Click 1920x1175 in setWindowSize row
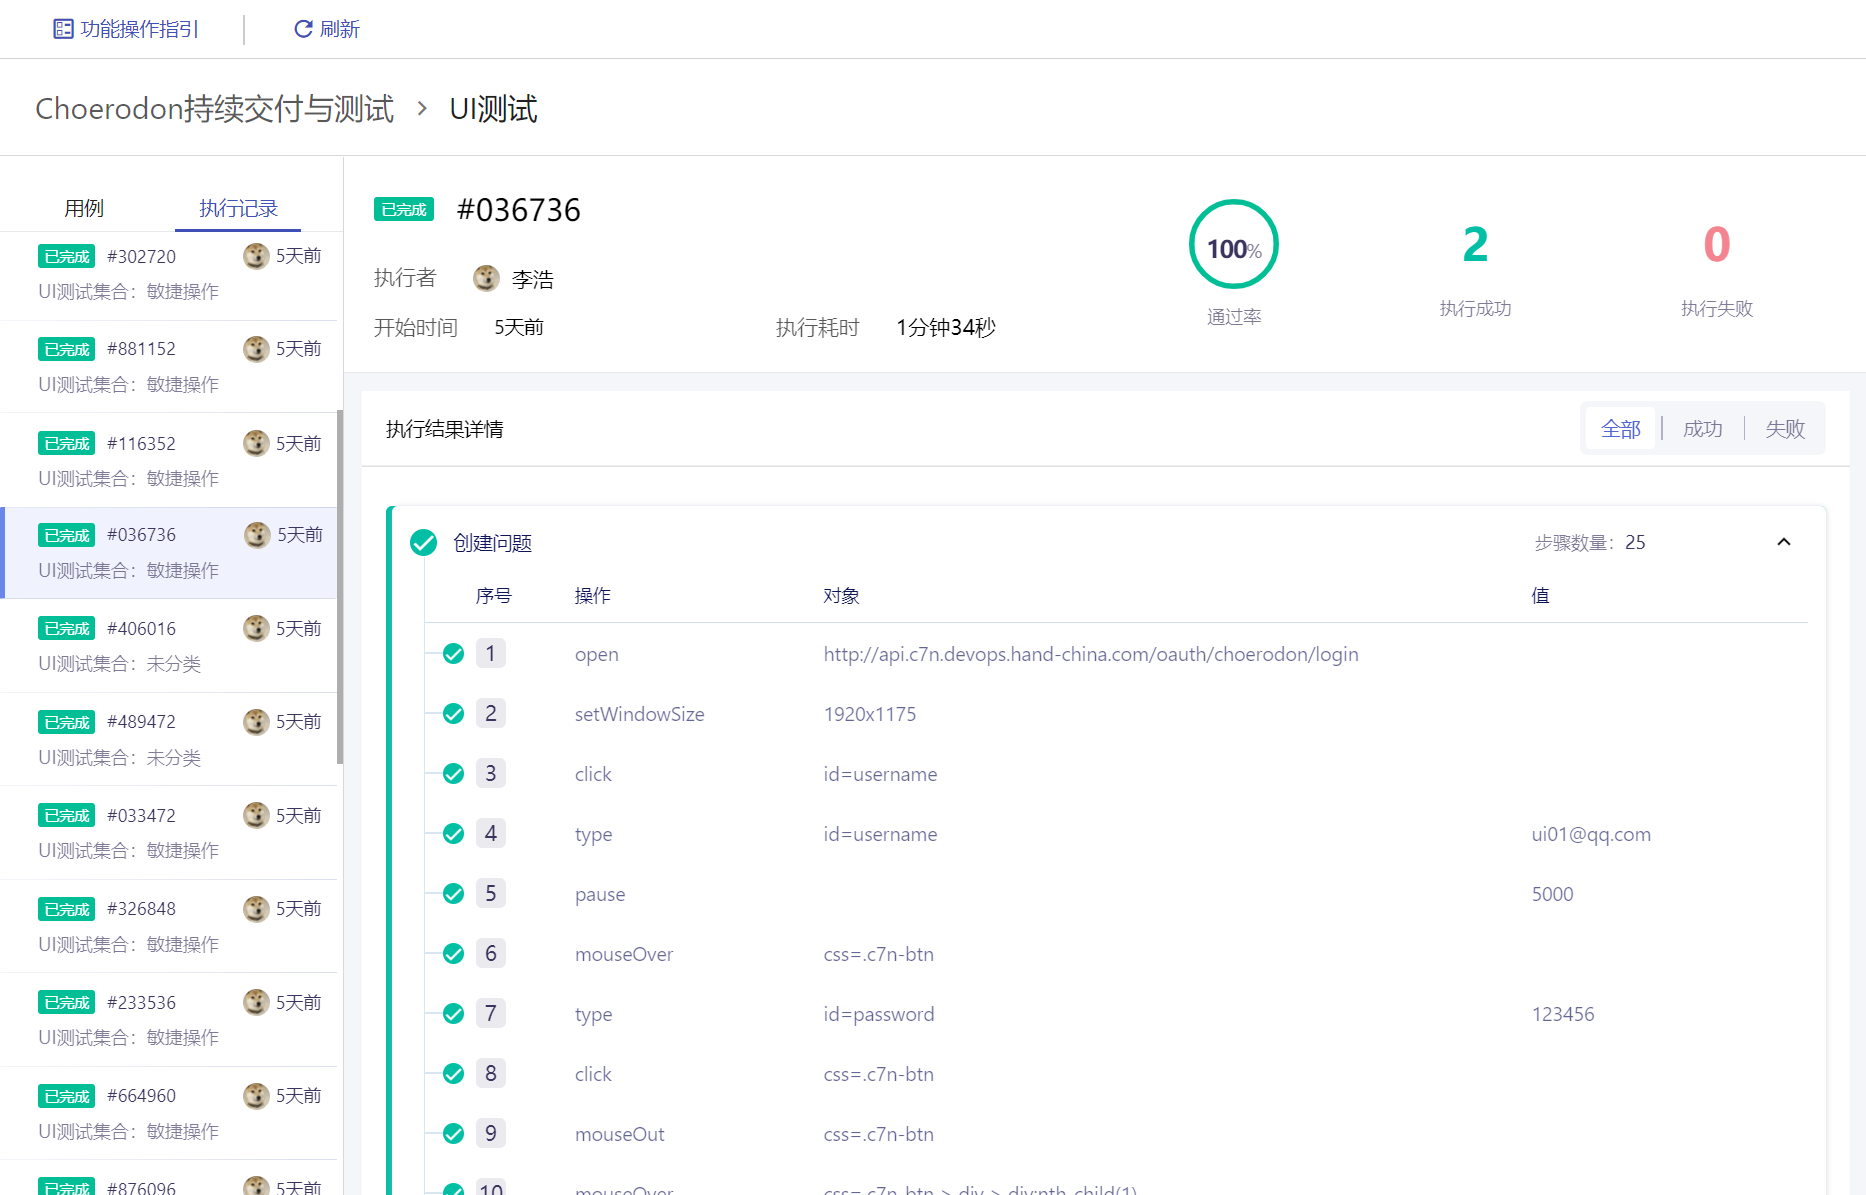Image resolution: width=1866 pixels, height=1195 pixels. [870, 714]
